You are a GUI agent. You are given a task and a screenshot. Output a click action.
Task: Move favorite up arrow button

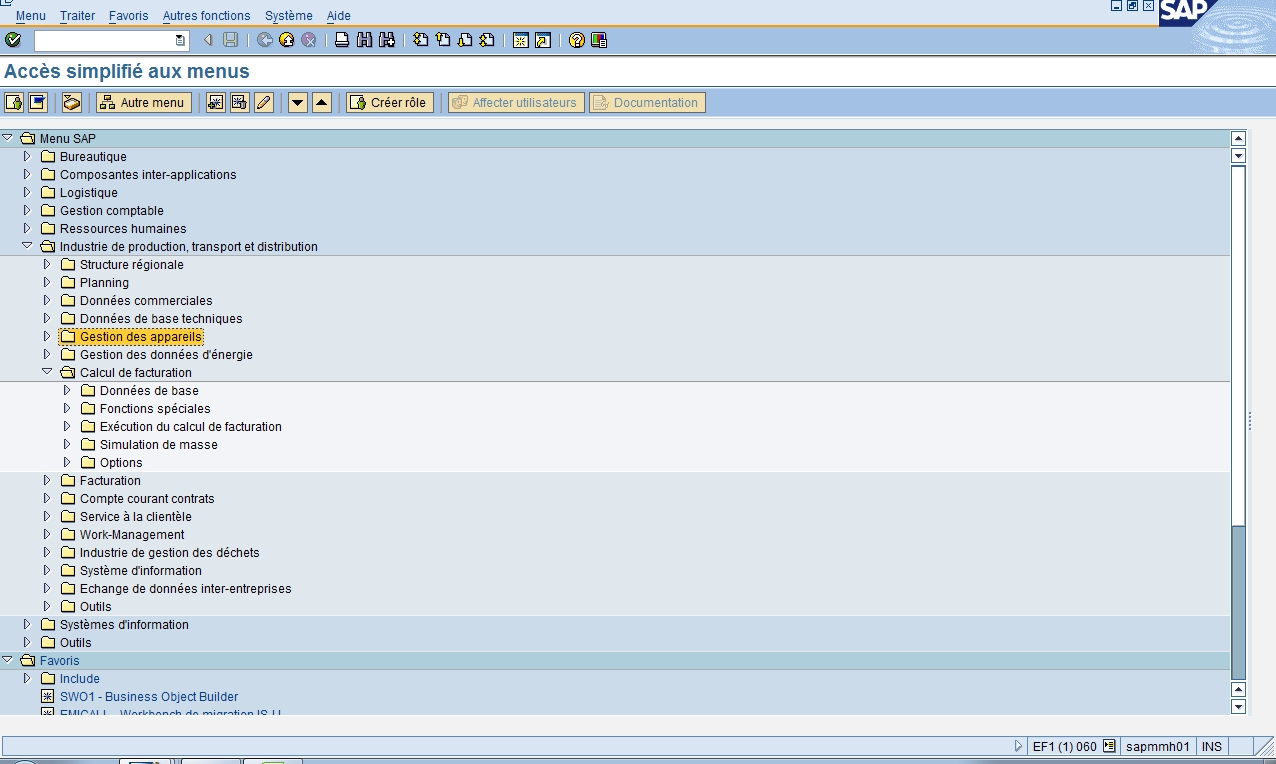322,102
